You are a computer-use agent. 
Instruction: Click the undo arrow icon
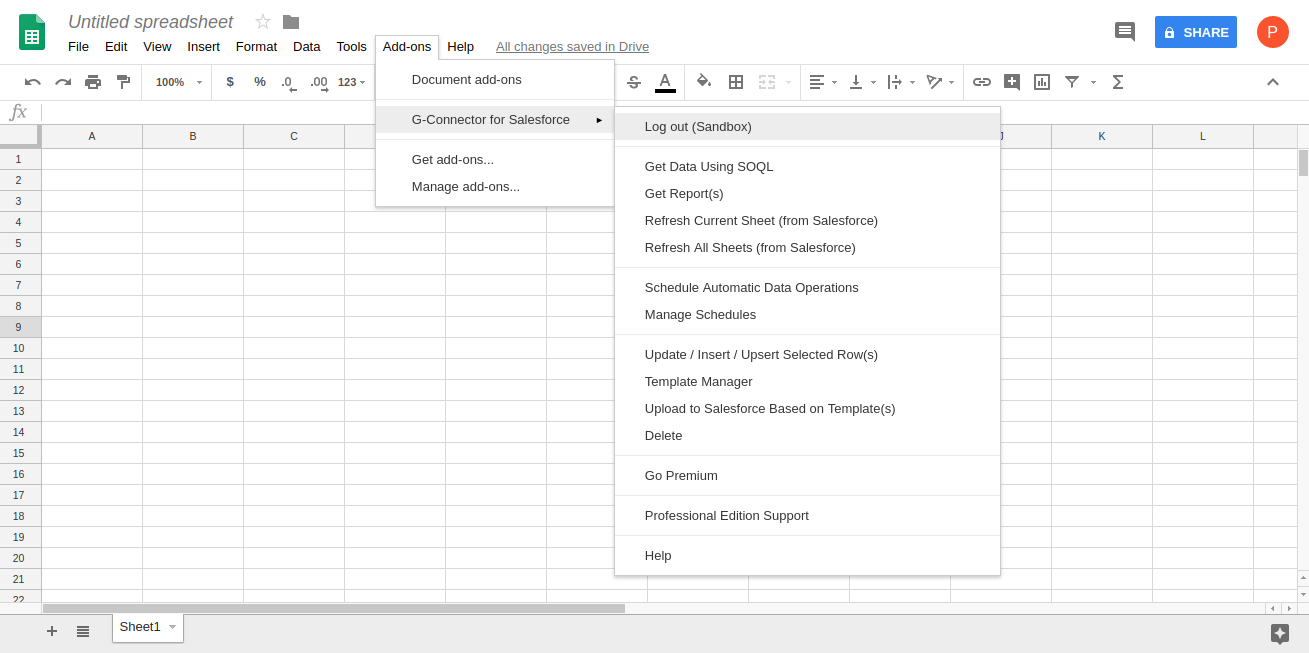click(x=33, y=82)
